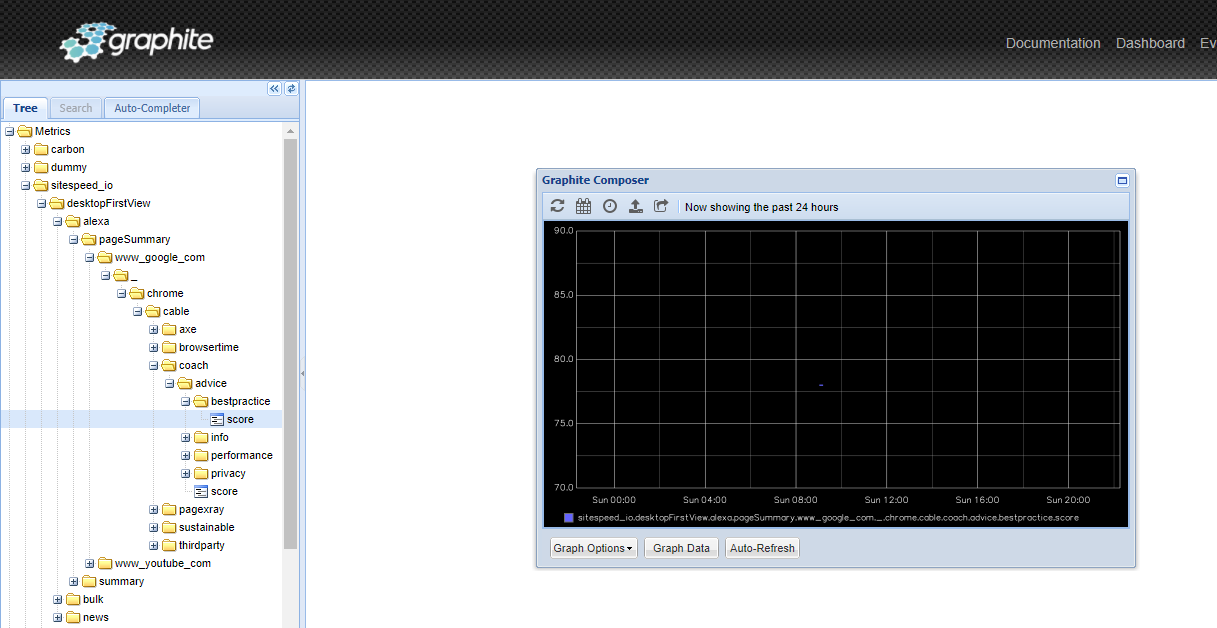The height and width of the screenshot is (628, 1217).
Task: Open the calendar date range picker
Action: point(583,206)
